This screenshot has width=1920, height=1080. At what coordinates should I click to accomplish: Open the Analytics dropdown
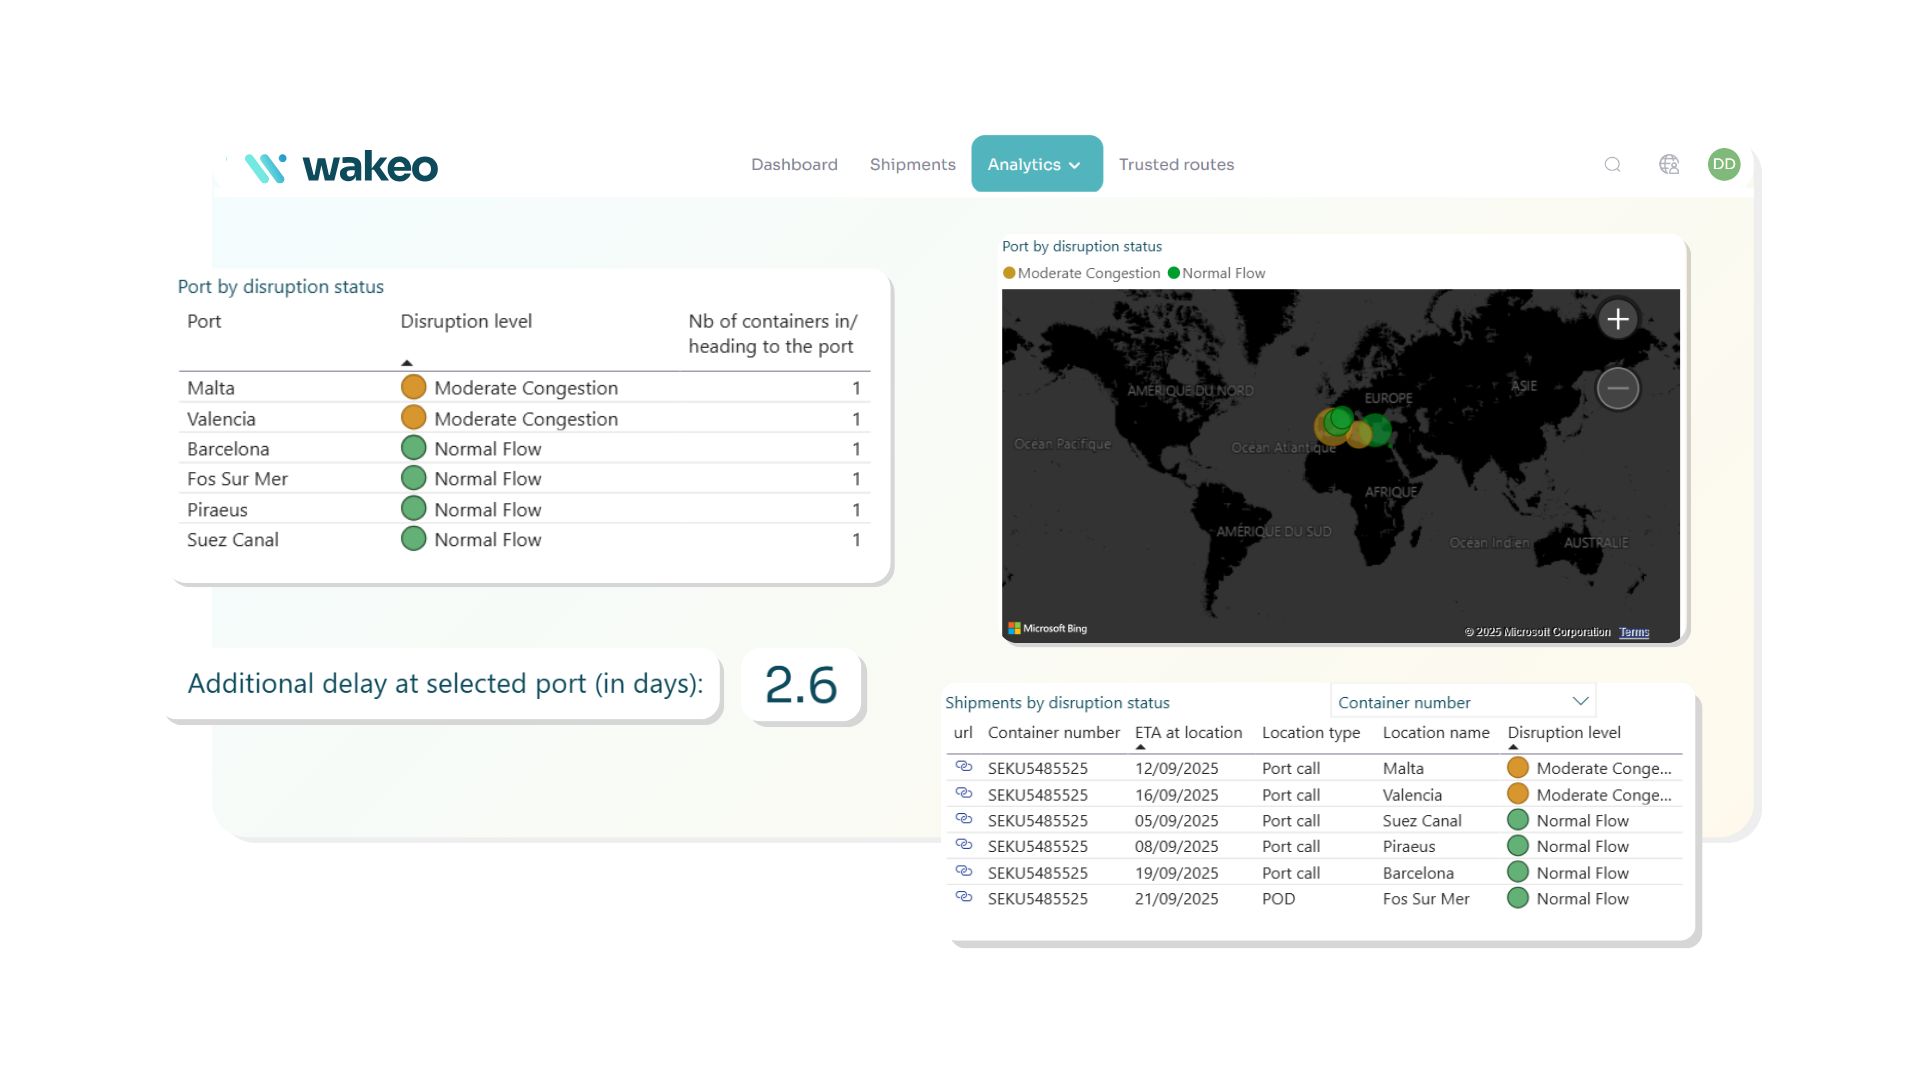1036,164
